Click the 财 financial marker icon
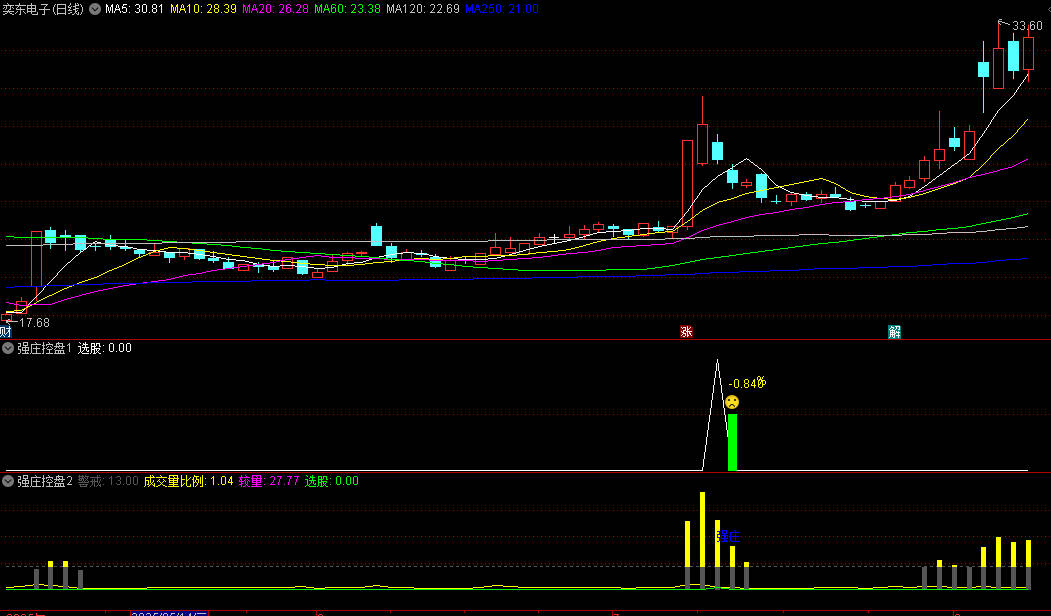Image resolution: width=1051 pixels, height=616 pixels. (6, 332)
